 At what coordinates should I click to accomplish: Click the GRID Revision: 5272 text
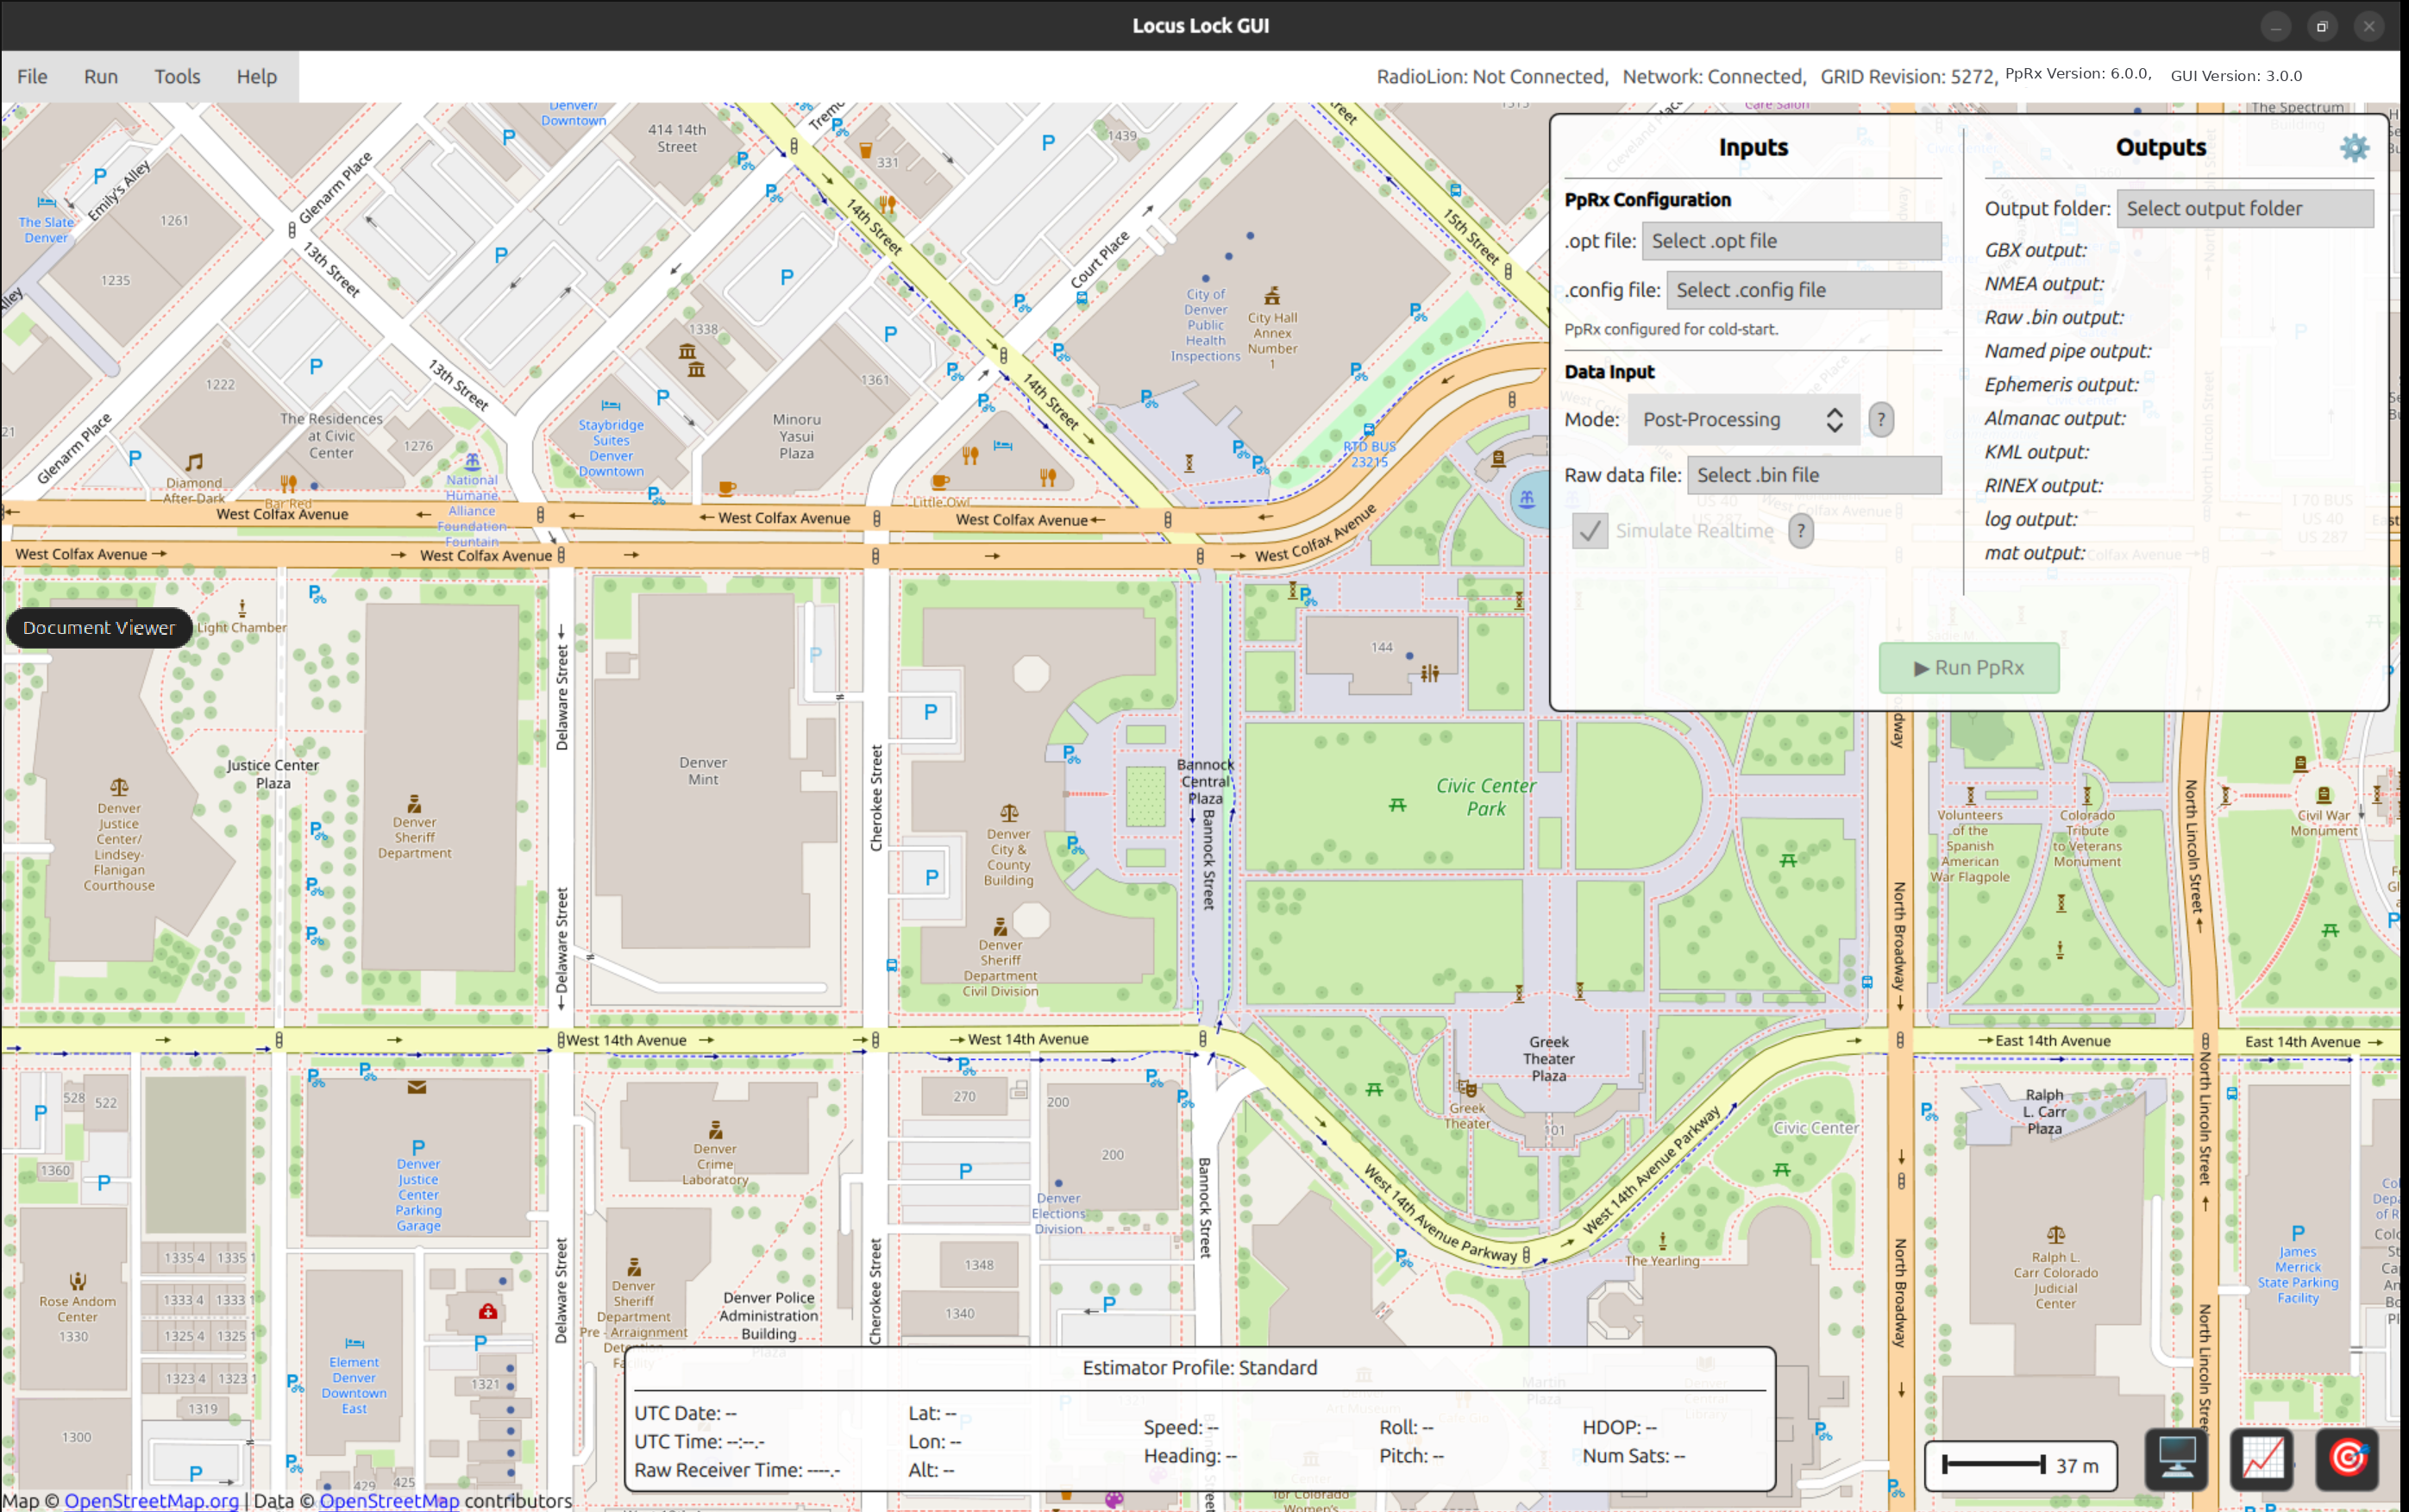[x=1908, y=77]
